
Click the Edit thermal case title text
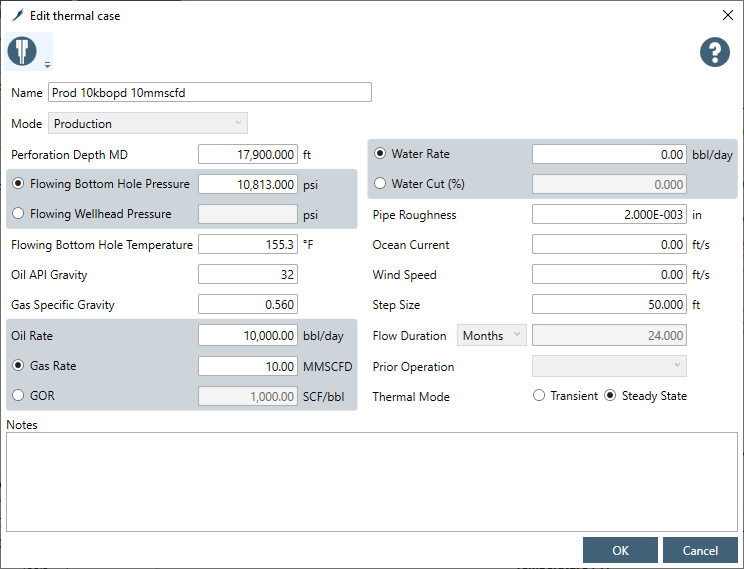75,16
